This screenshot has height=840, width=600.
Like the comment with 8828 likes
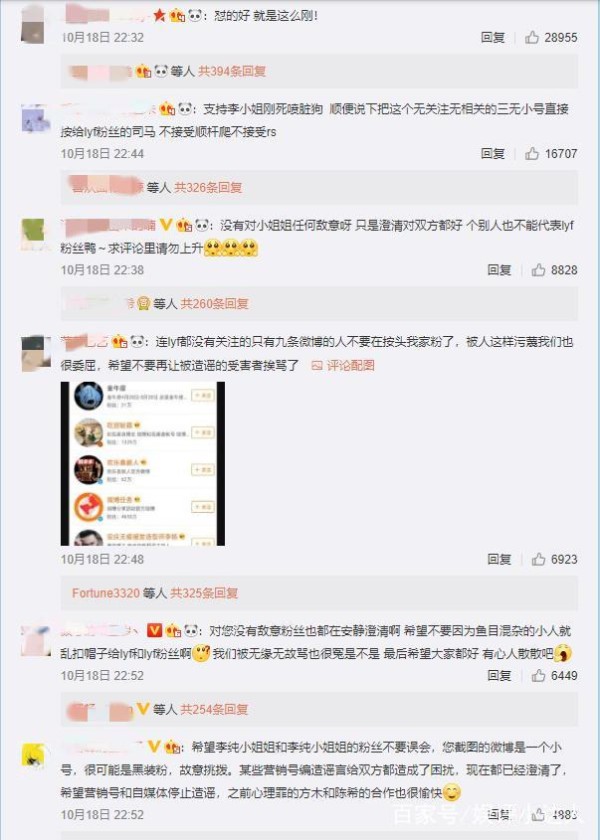tap(538, 270)
